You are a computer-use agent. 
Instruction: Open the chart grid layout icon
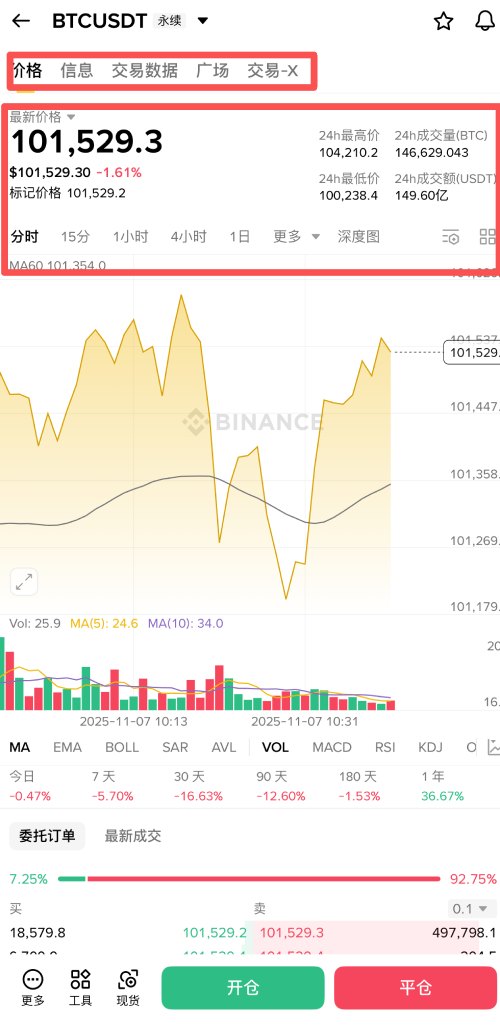tap(488, 237)
